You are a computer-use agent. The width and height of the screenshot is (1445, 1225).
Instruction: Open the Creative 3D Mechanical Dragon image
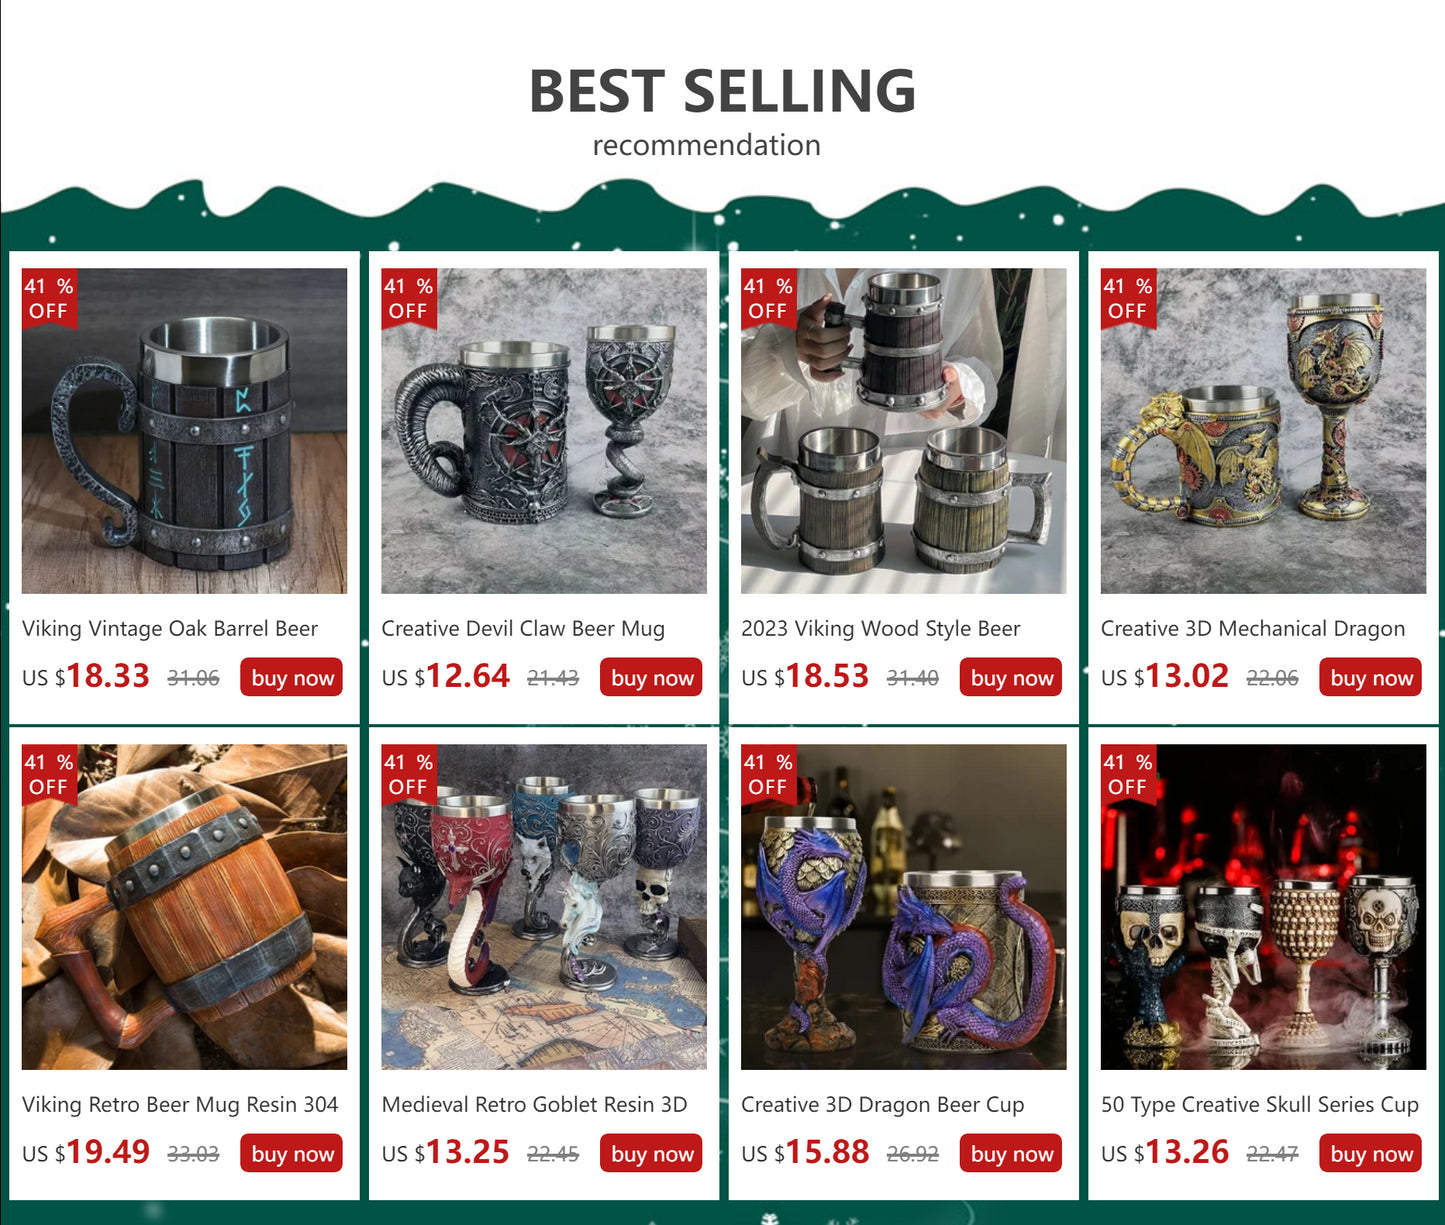pos(1263,431)
